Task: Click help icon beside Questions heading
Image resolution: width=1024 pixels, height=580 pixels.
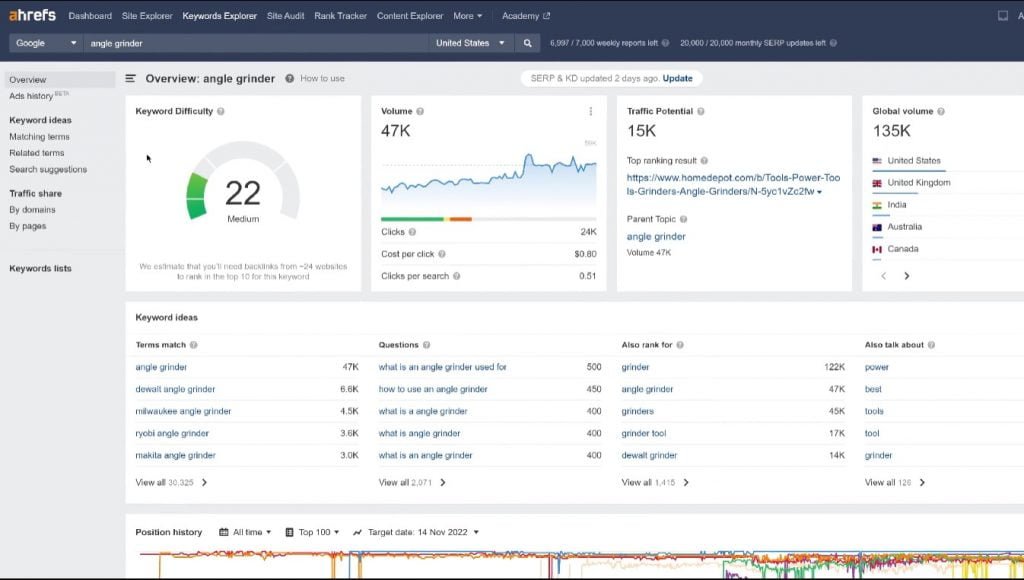Action: [x=426, y=345]
